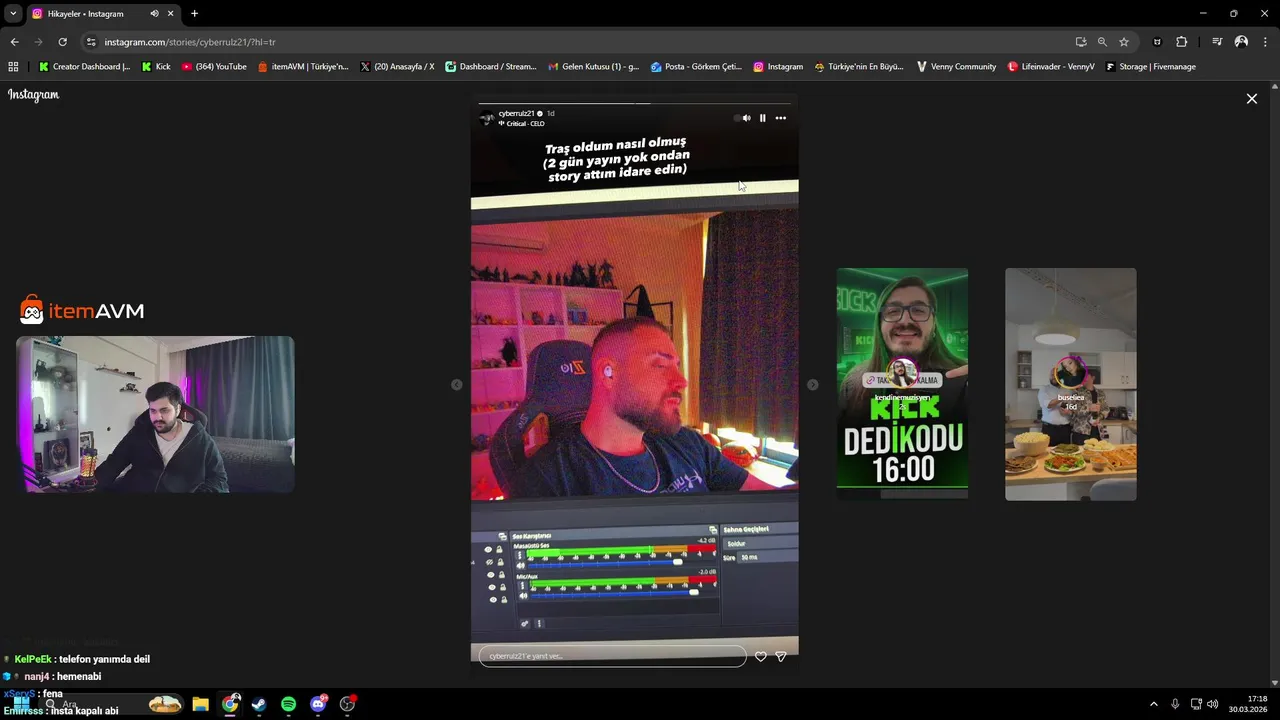This screenshot has width=1280, height=720.
Task: Go to the previous story arrow
Action: tap(457, 385)
